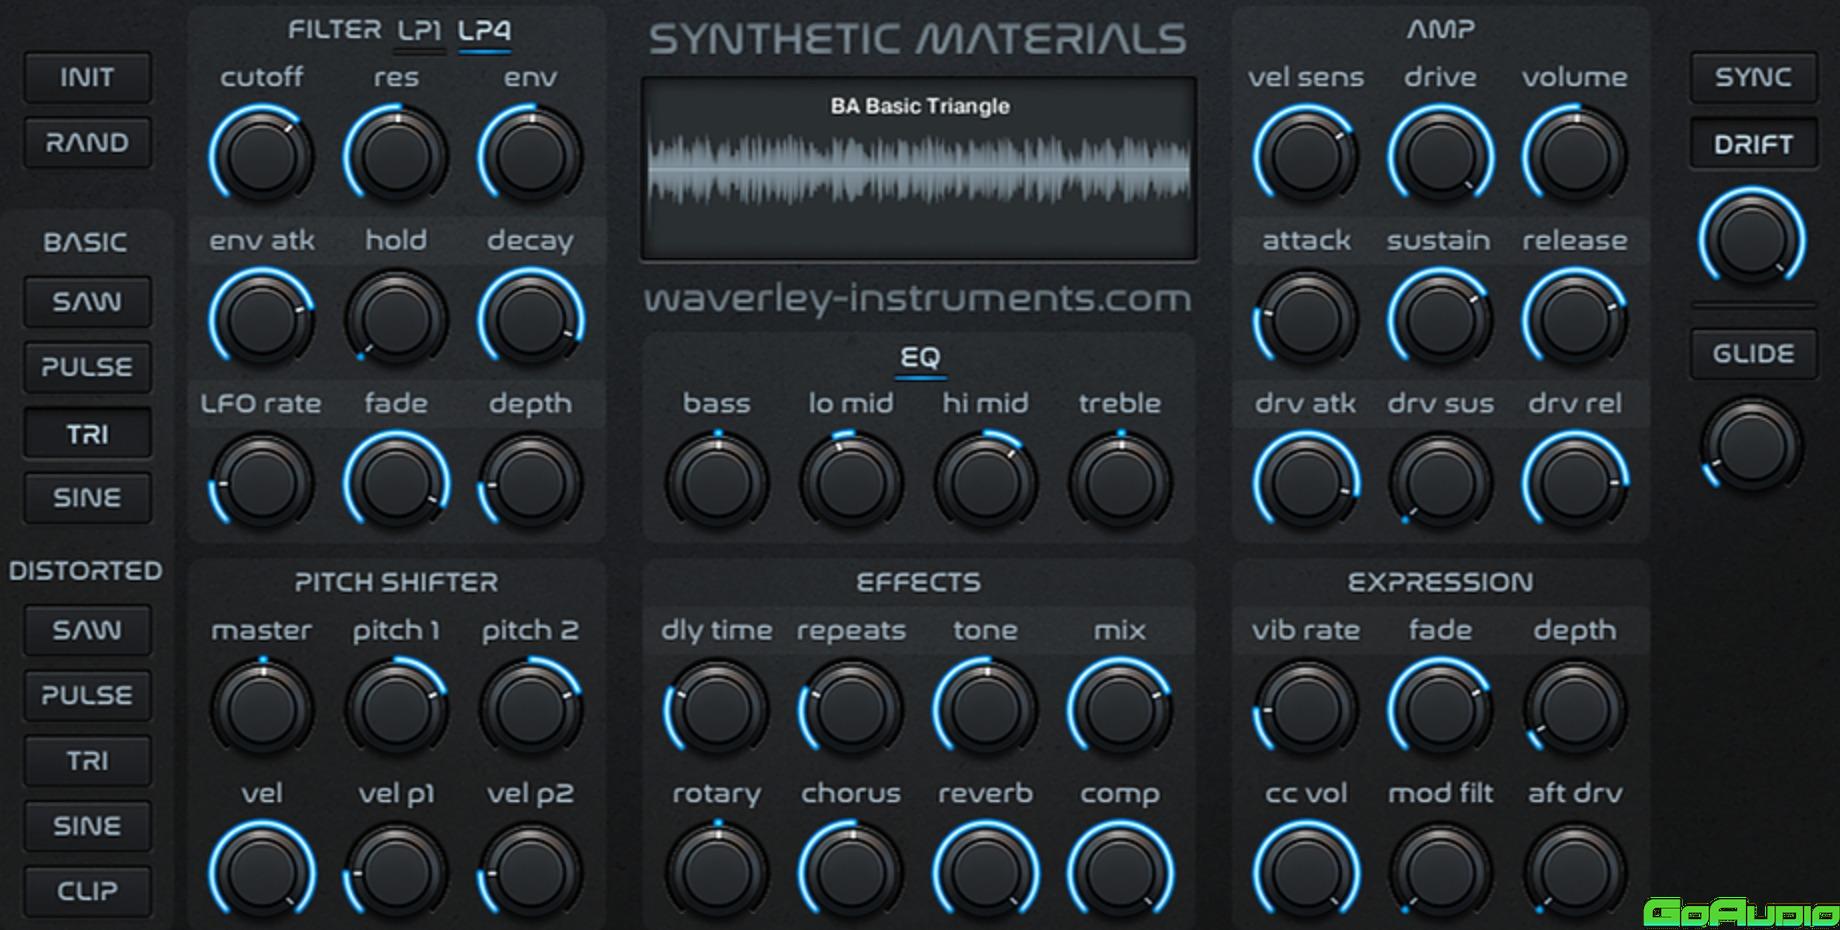Click the reverb effect knob
The height and width of the screenshot is (930, 1840).
pos(985,872)
